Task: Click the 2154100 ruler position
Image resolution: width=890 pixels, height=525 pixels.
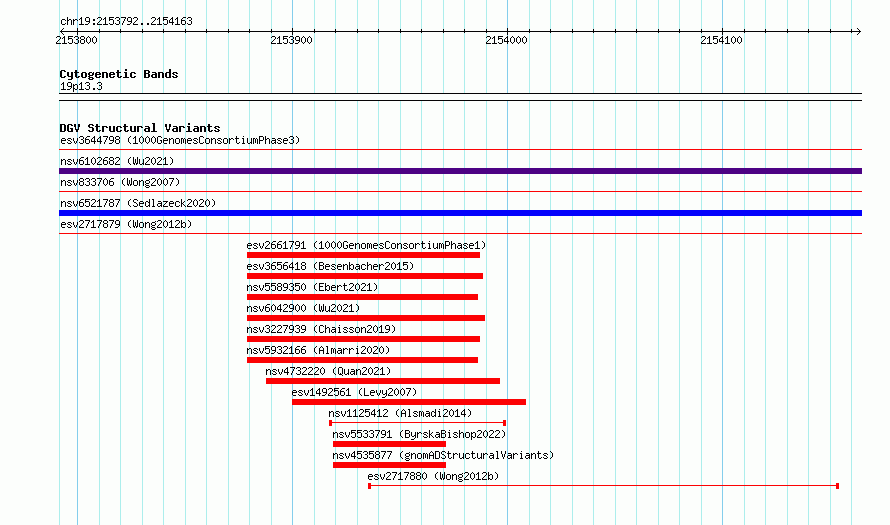Action: (721, 40)
